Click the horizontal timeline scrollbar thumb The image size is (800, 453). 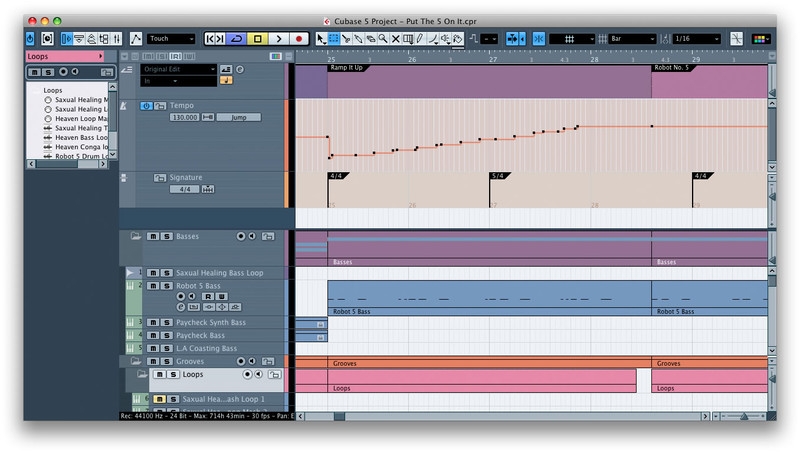(339, 416)
